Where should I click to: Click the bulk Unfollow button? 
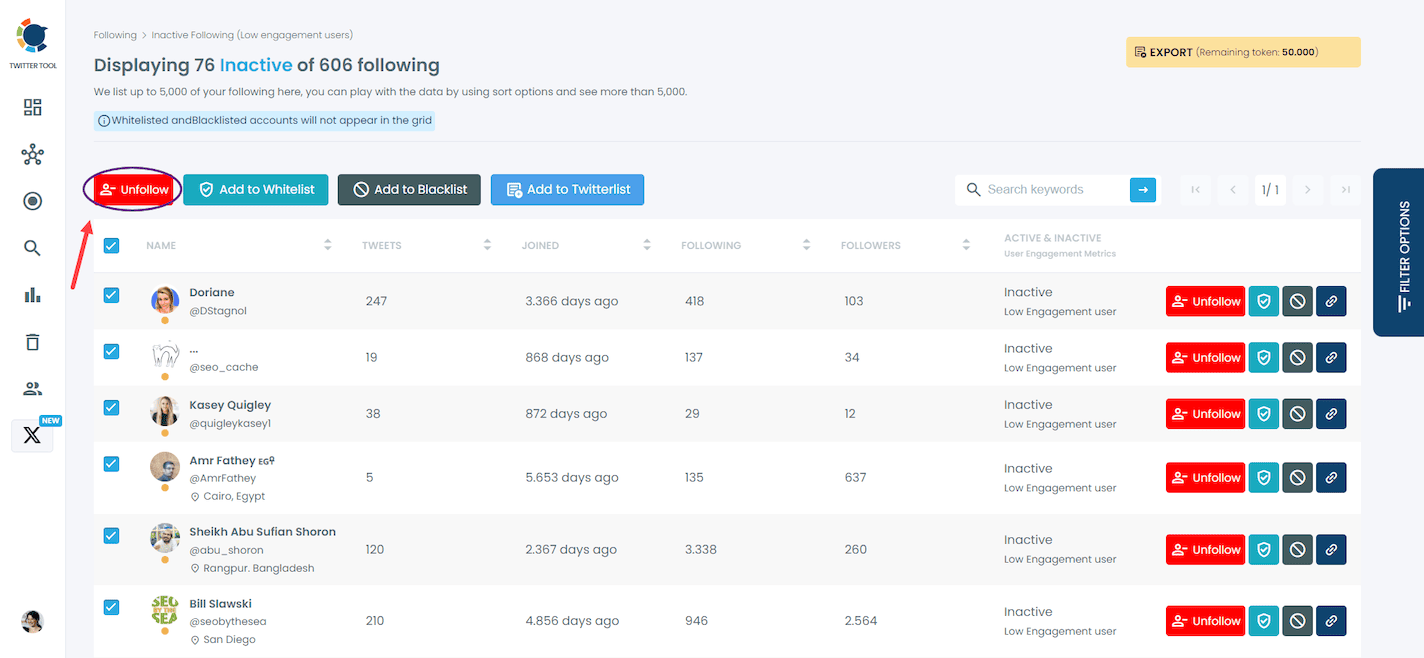coord(135,190)
